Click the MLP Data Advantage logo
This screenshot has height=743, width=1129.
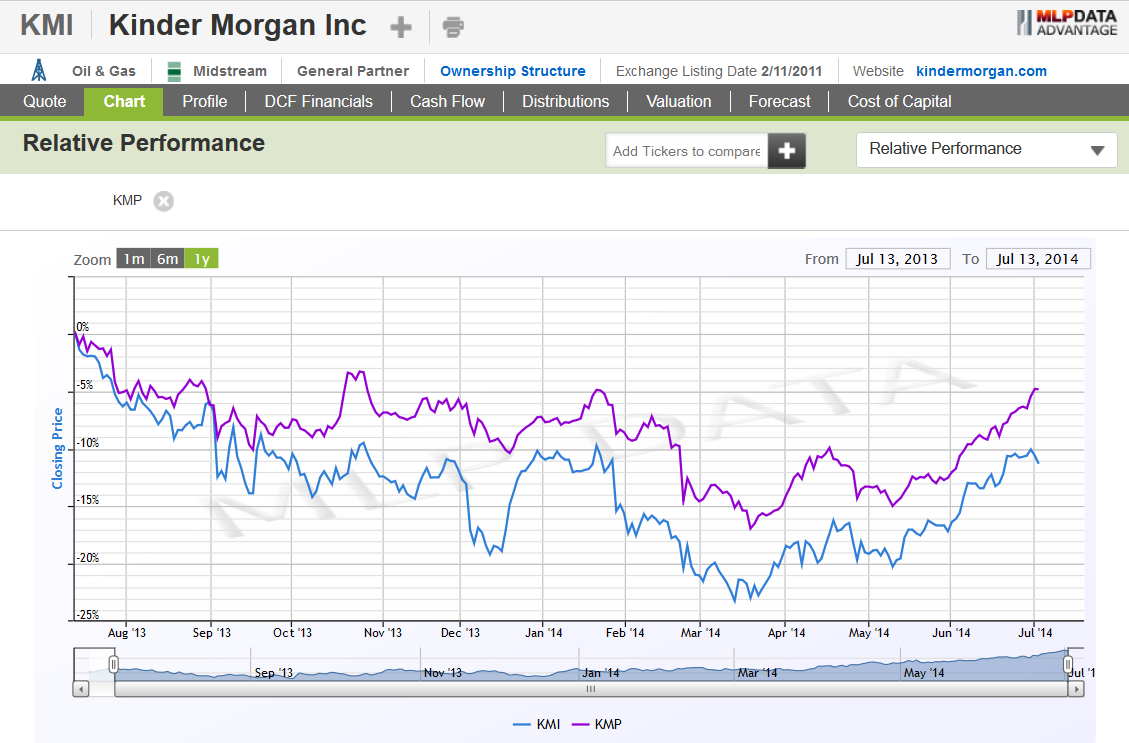click(x=1066, y=24)
